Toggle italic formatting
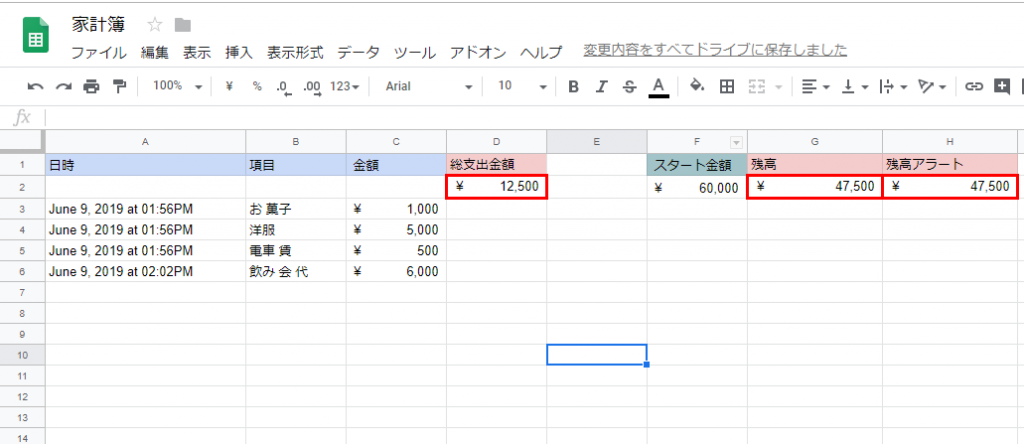1024x444 pixels. (x=601, y=86)
